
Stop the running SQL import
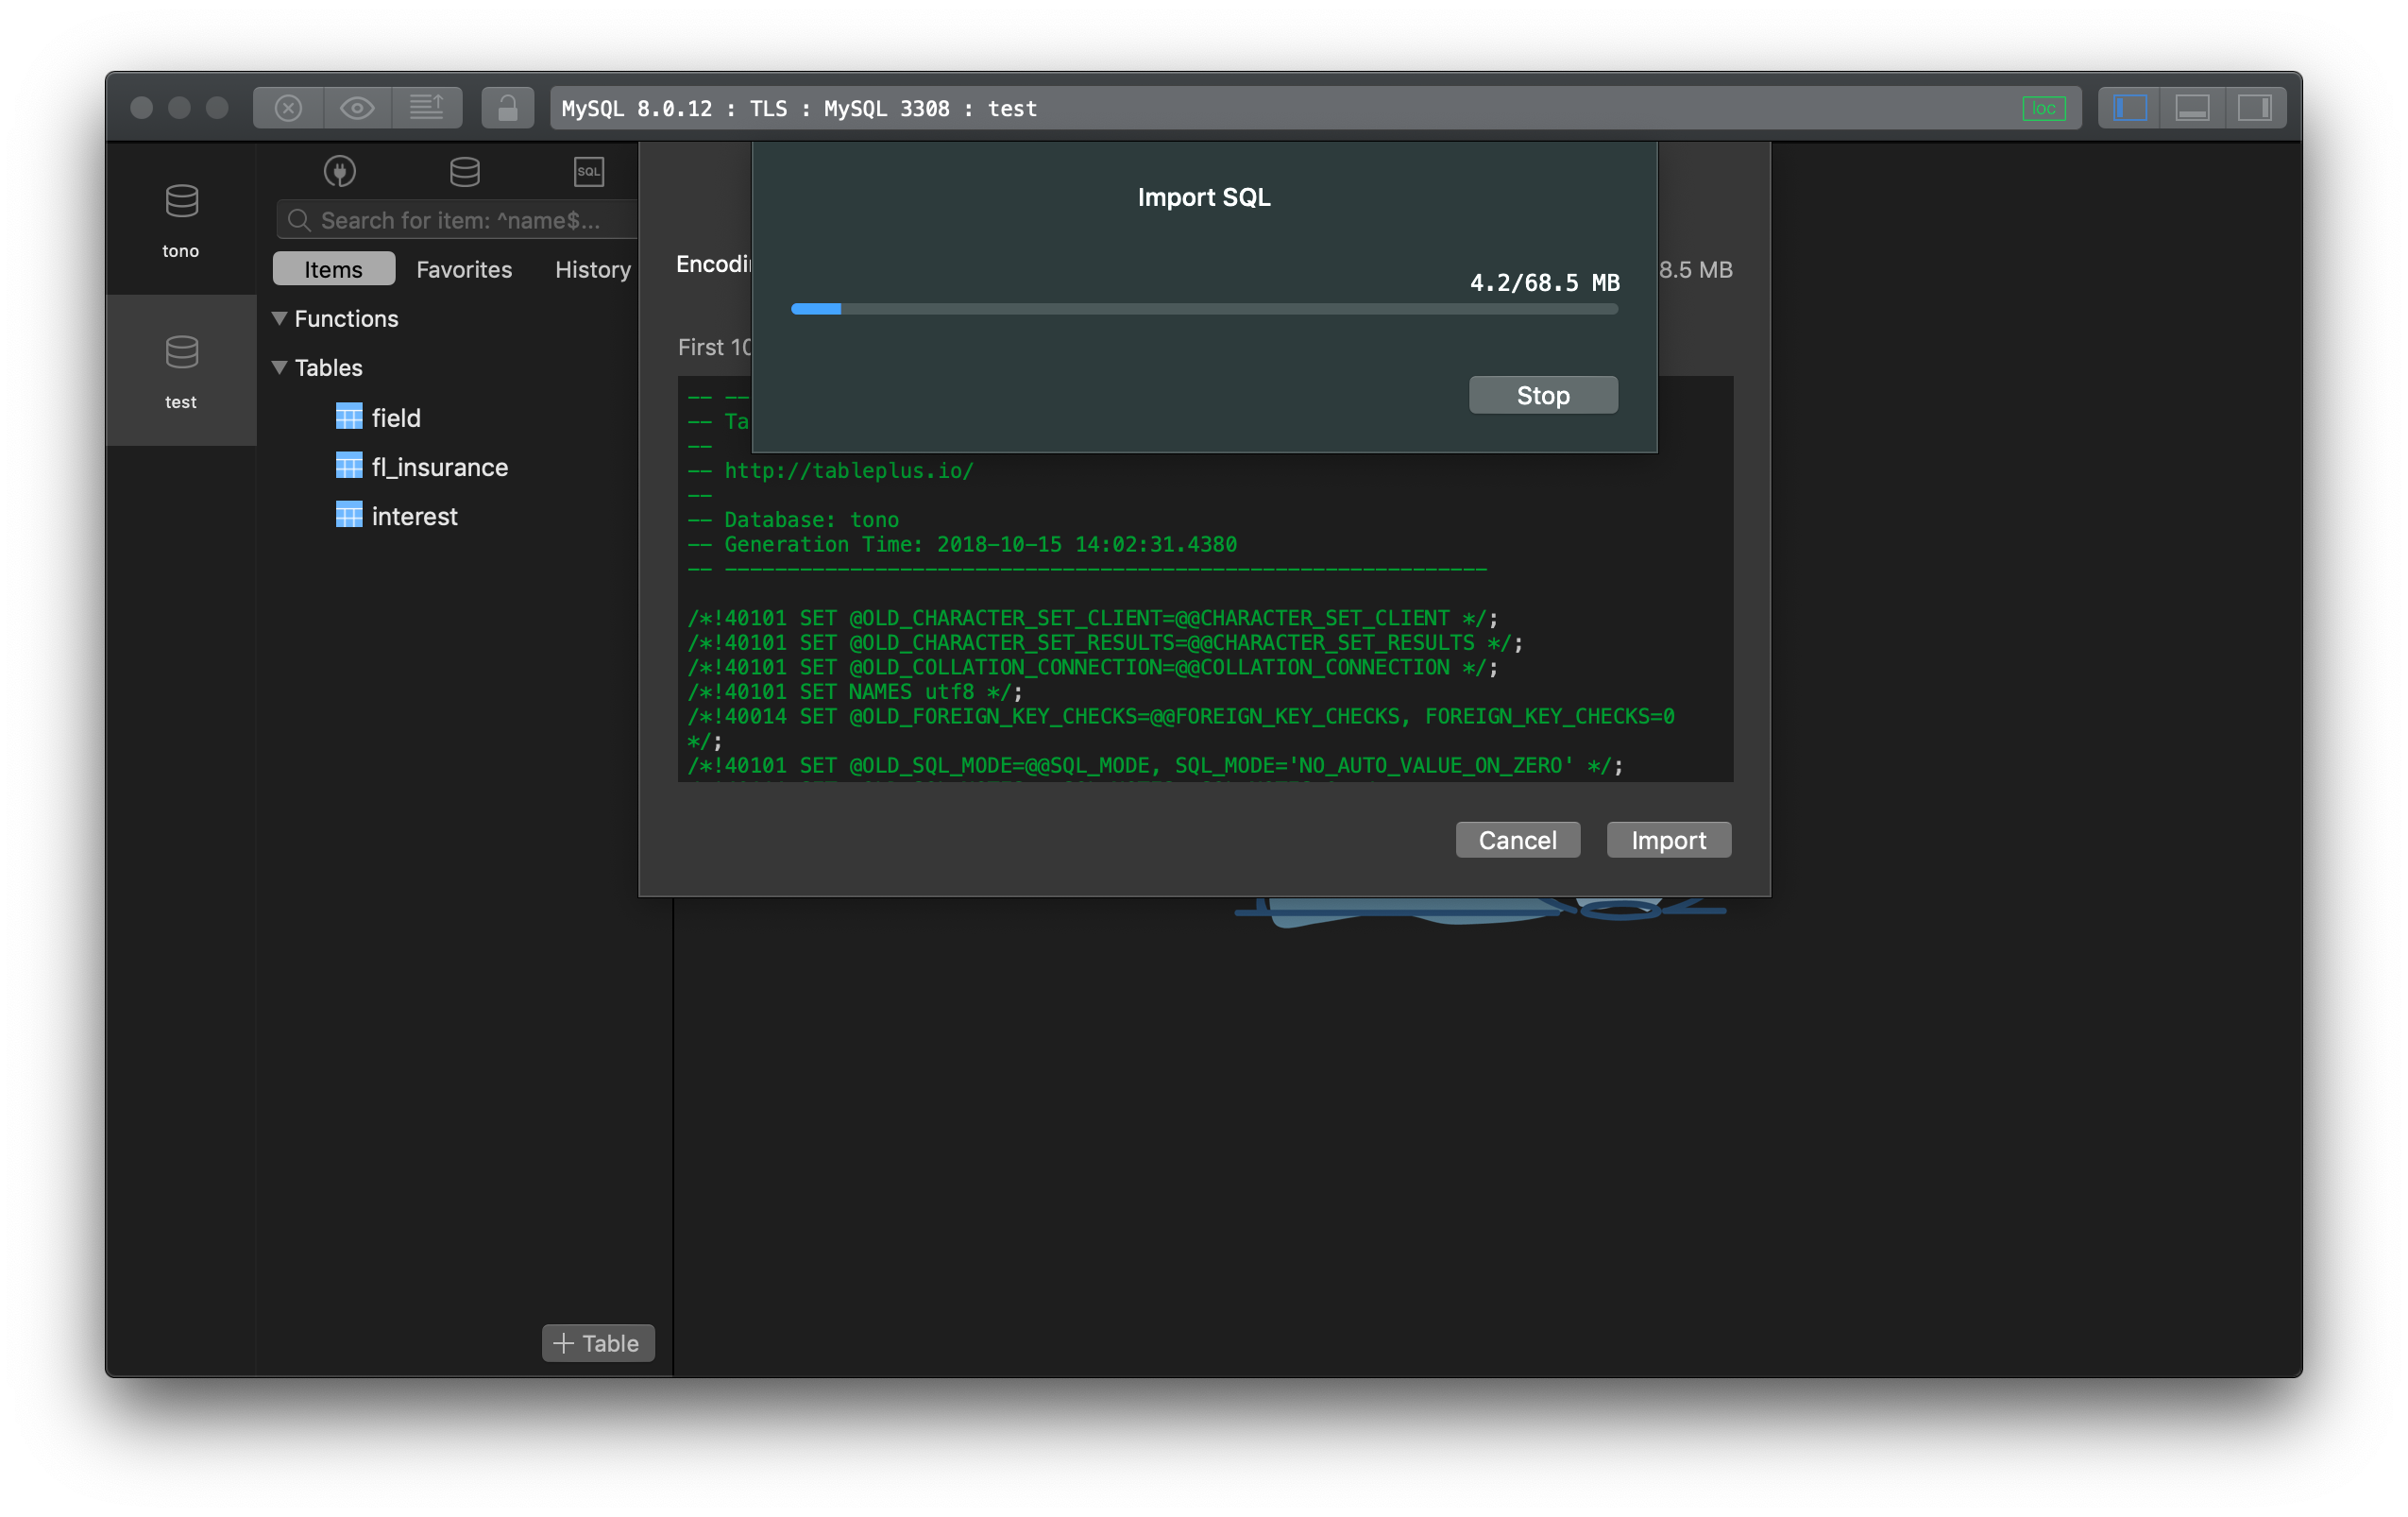point(1542,395)
